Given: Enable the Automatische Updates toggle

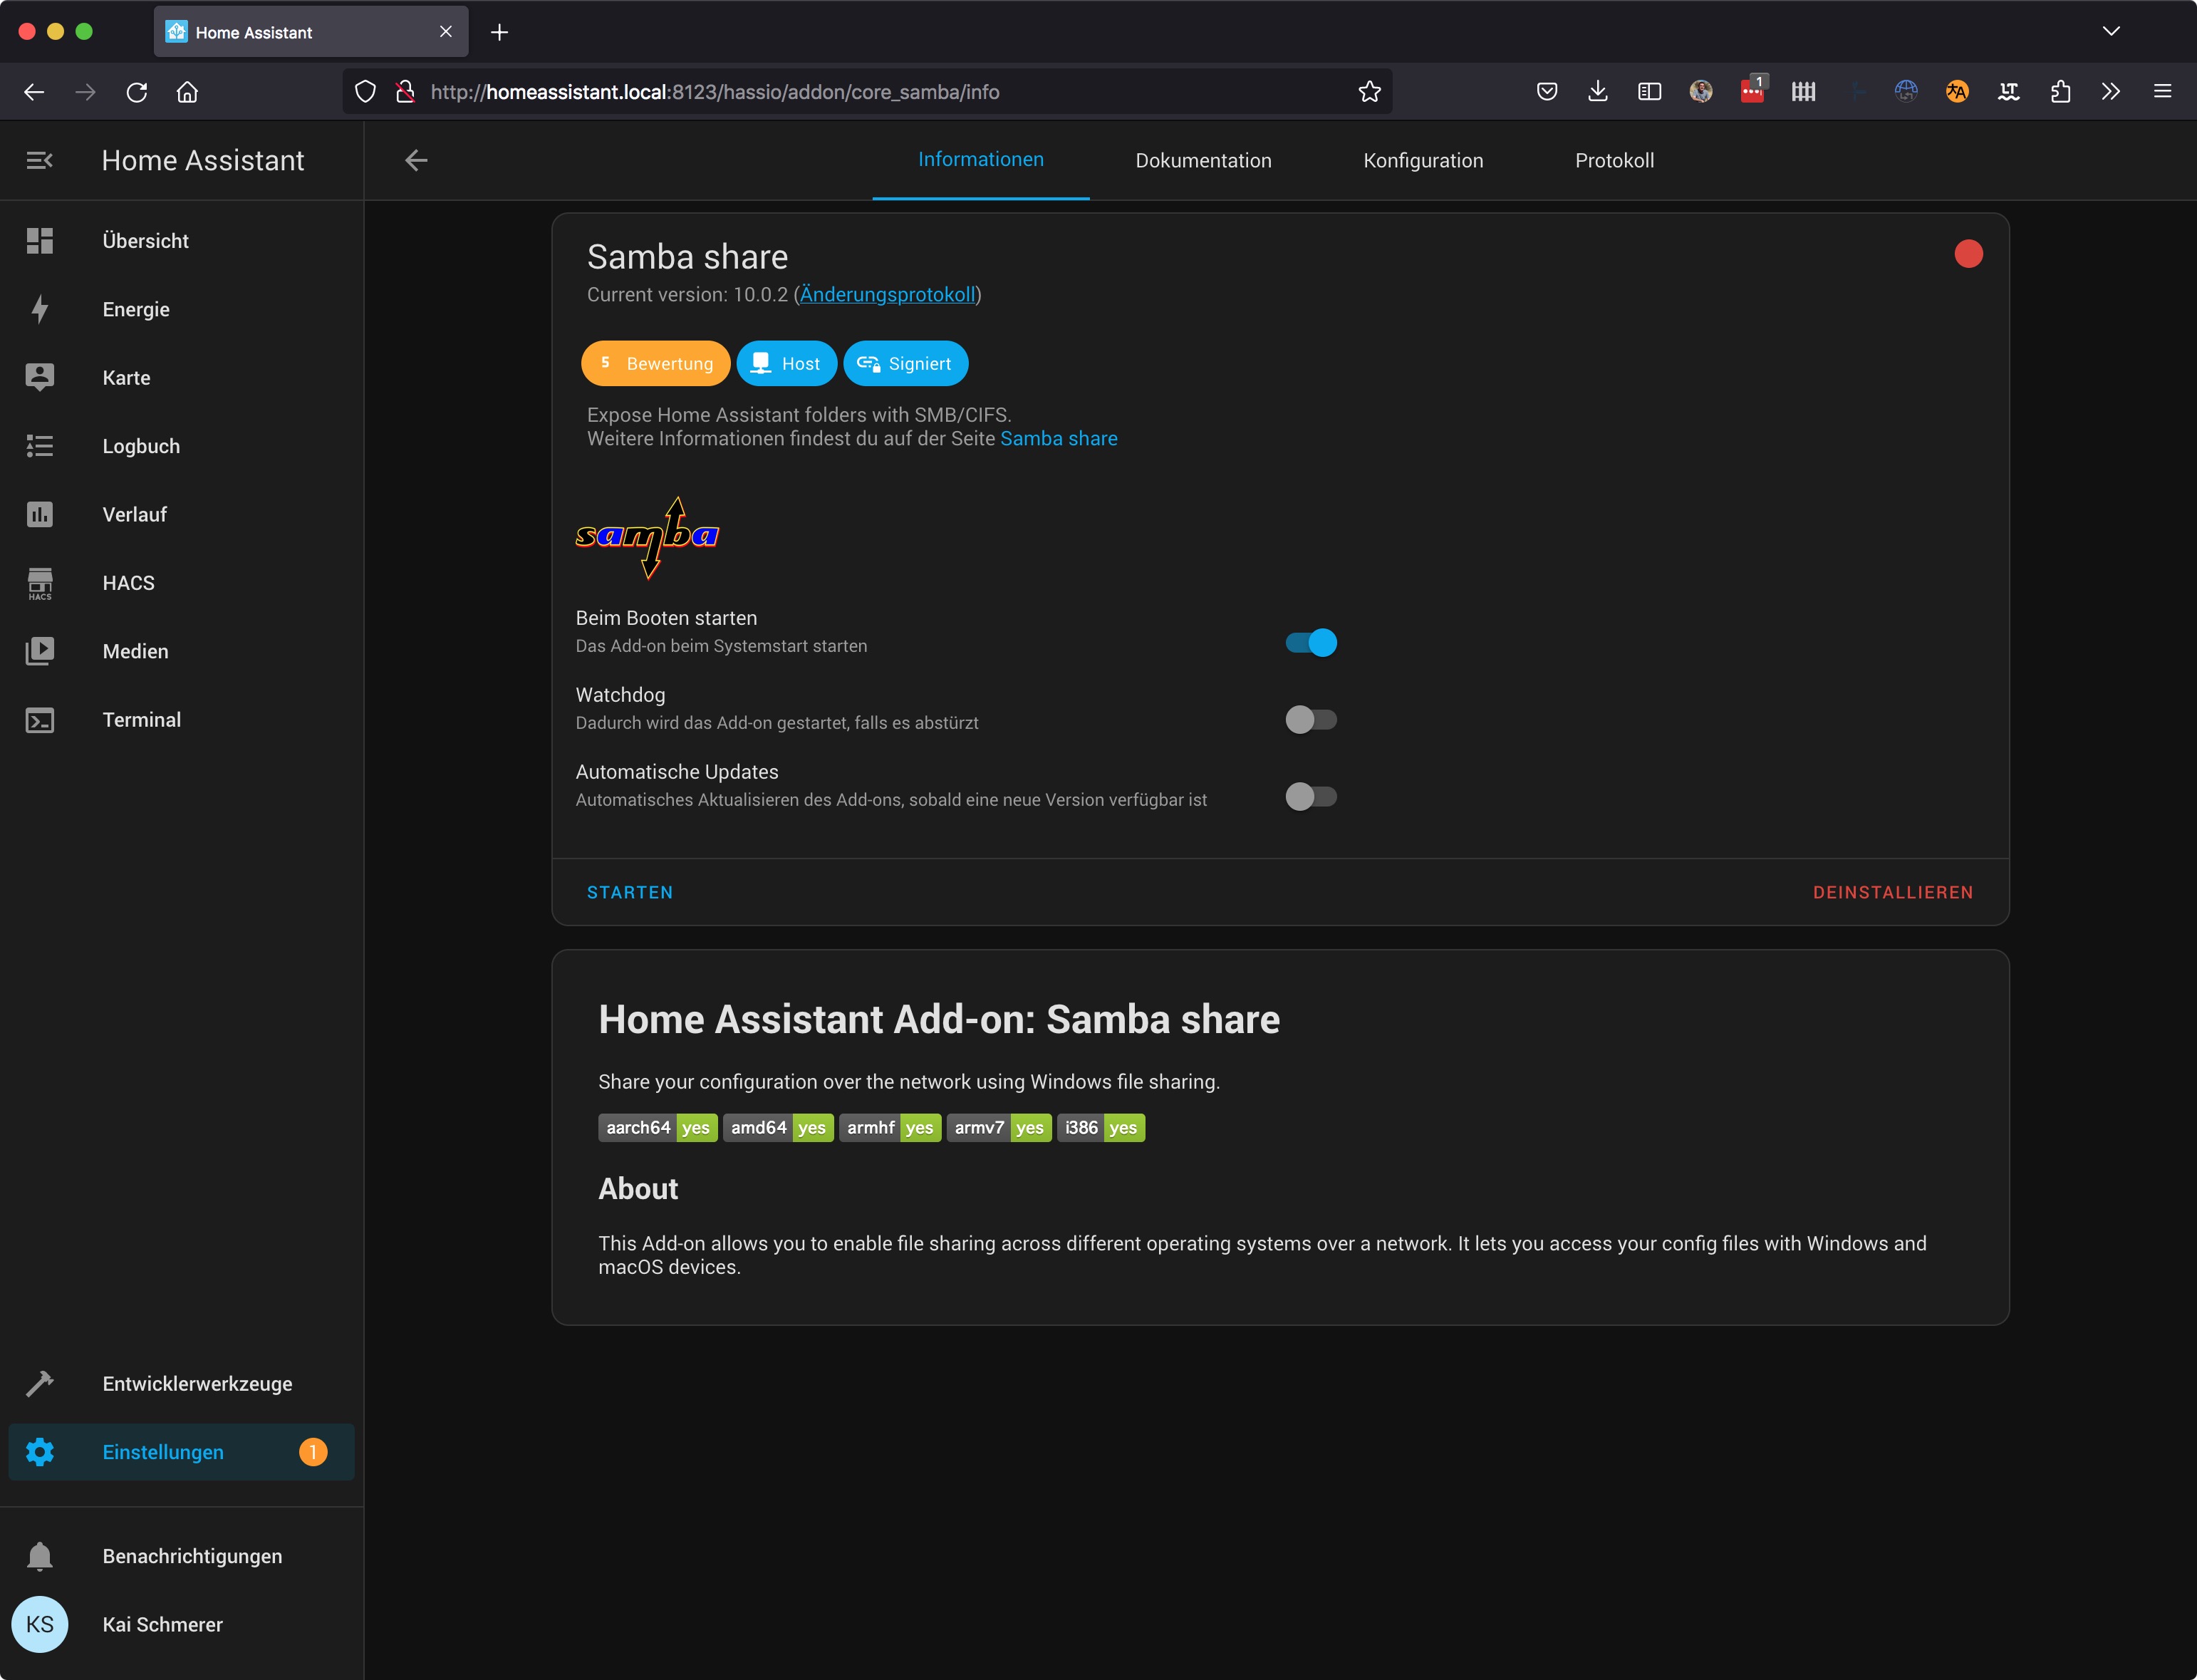Looking at the screenshot, I should click(x=1310, y=797).
